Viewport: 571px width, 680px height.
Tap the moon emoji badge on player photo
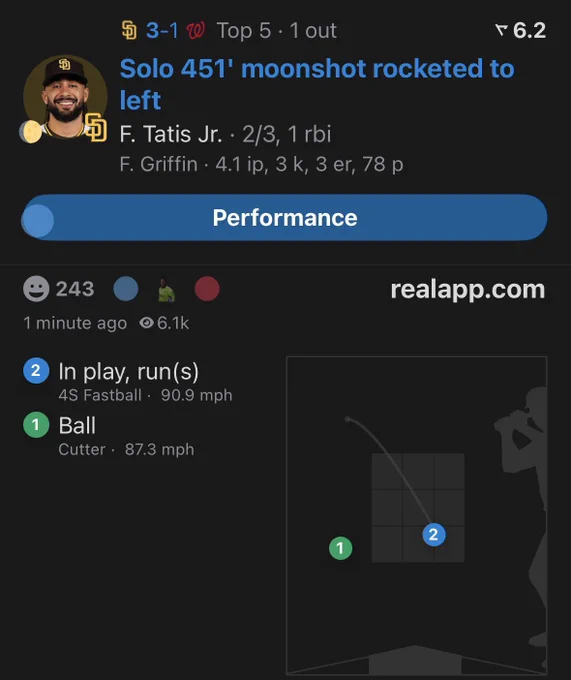(31, 131)
